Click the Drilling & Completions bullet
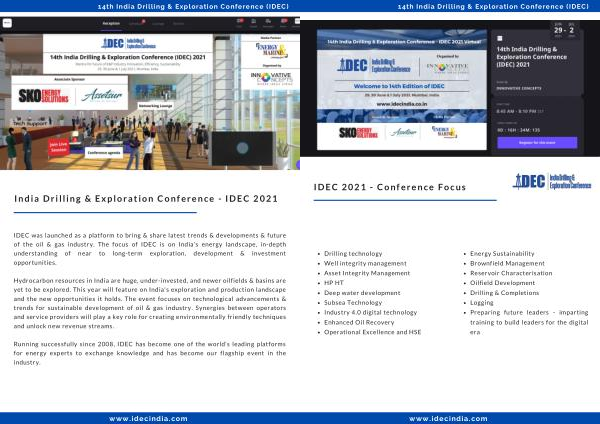 (x=504, y=293)
